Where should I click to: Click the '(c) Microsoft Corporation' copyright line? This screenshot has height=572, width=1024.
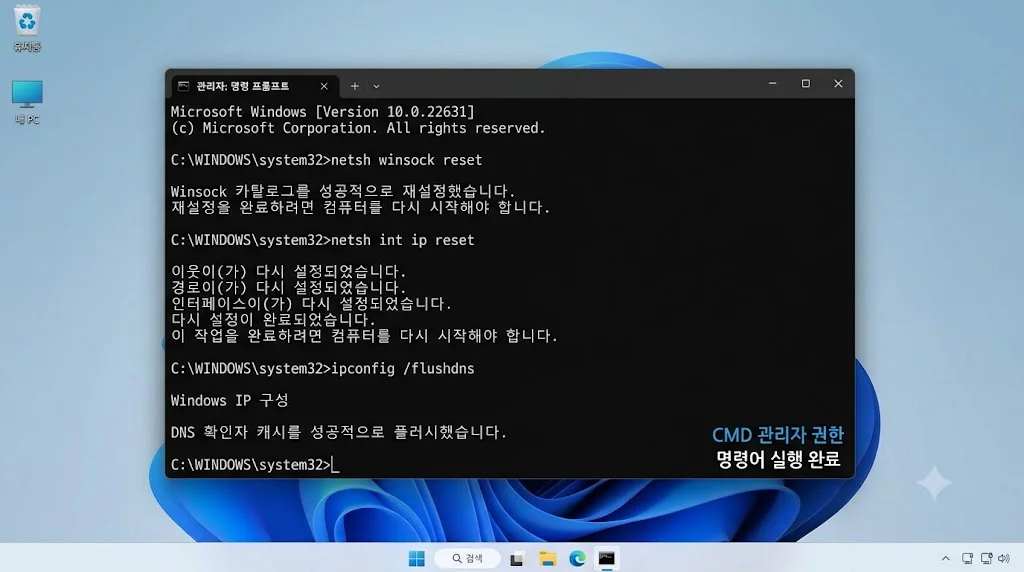tap(358, 128)
